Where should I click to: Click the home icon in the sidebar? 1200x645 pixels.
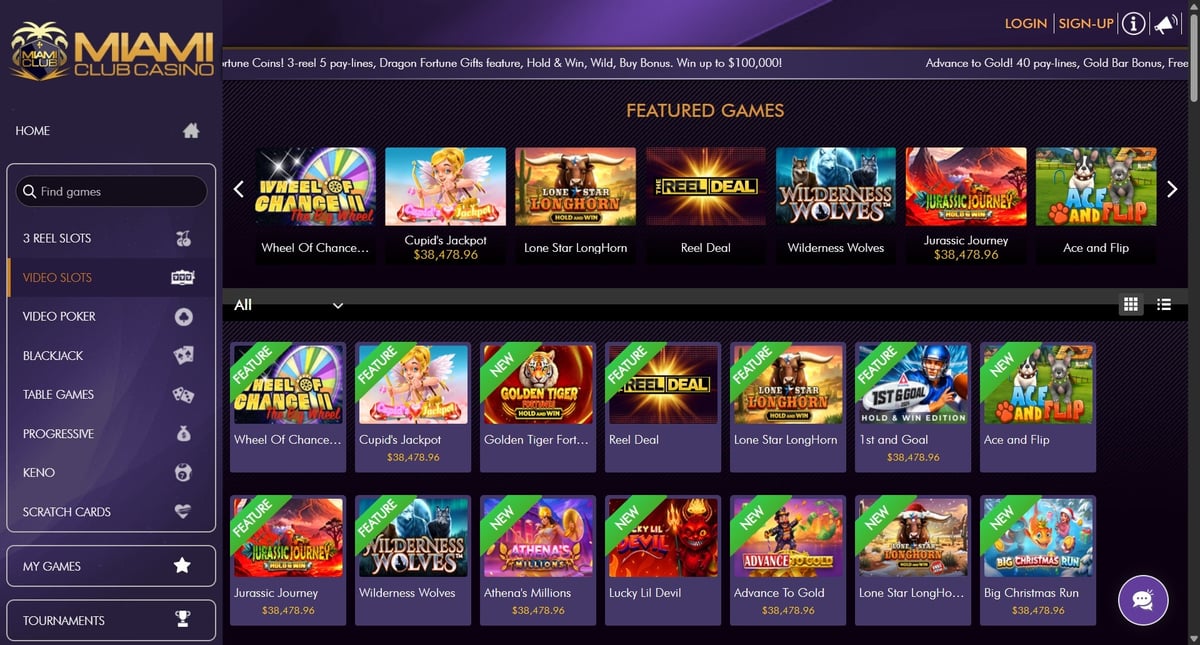click(191, 131)
